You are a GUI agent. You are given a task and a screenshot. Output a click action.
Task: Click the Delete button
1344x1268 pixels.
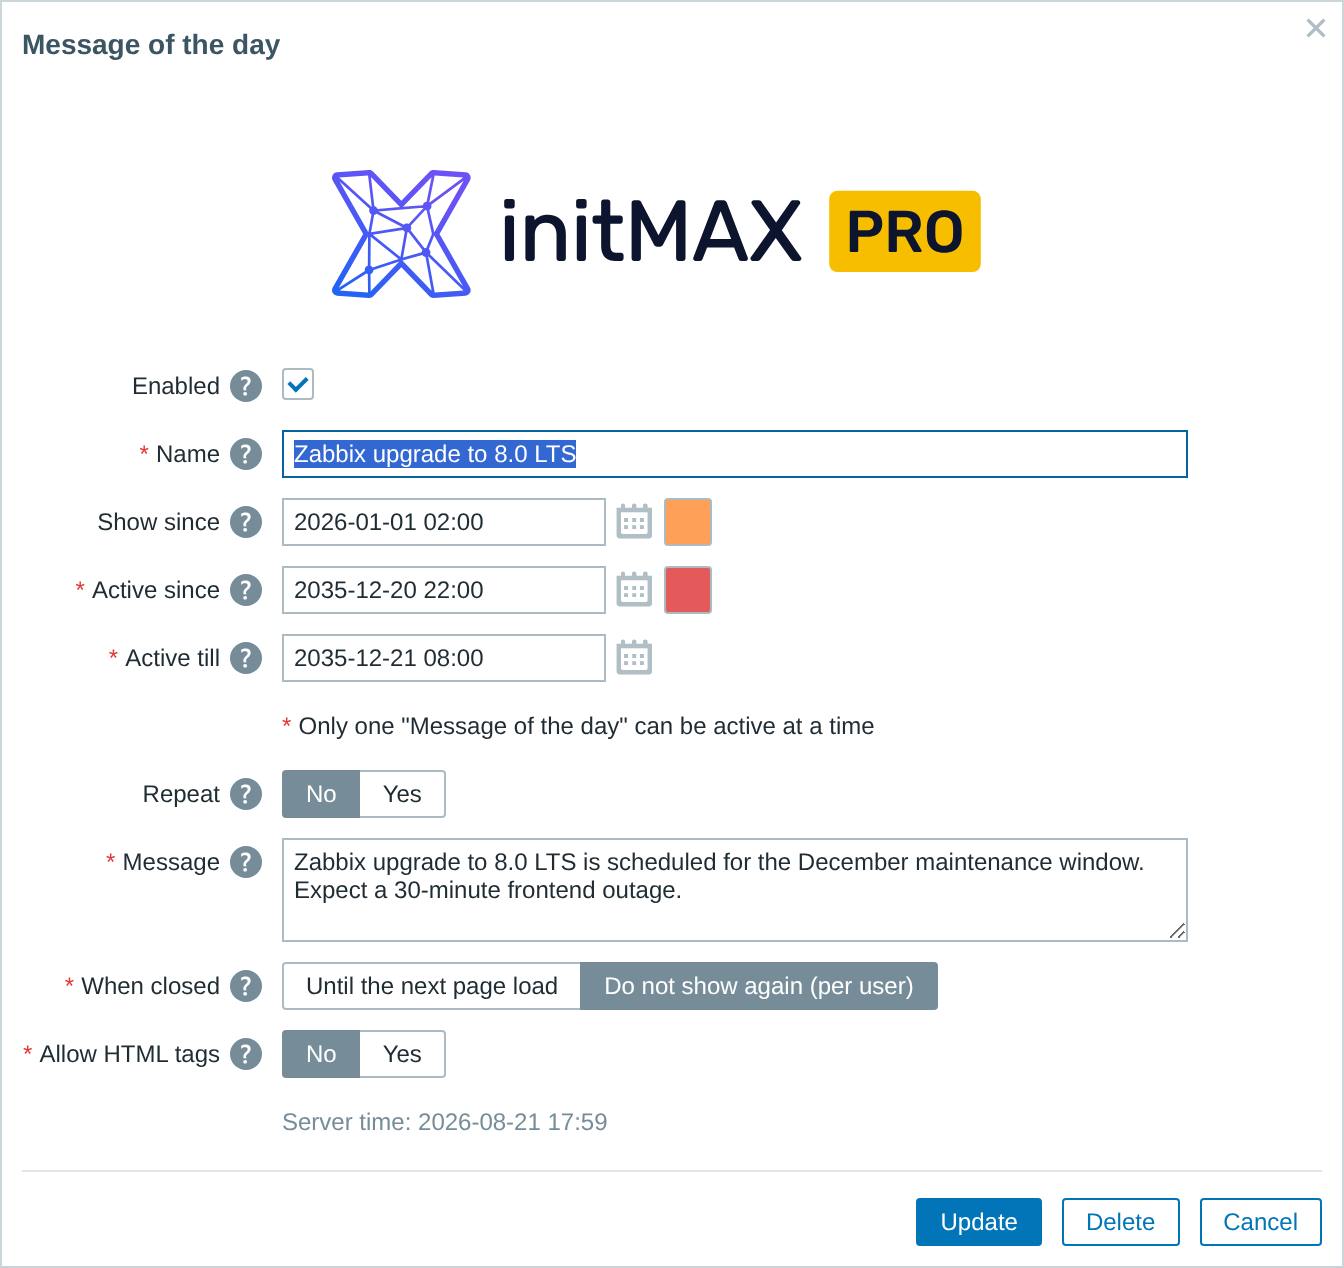click(1121, 1222)
